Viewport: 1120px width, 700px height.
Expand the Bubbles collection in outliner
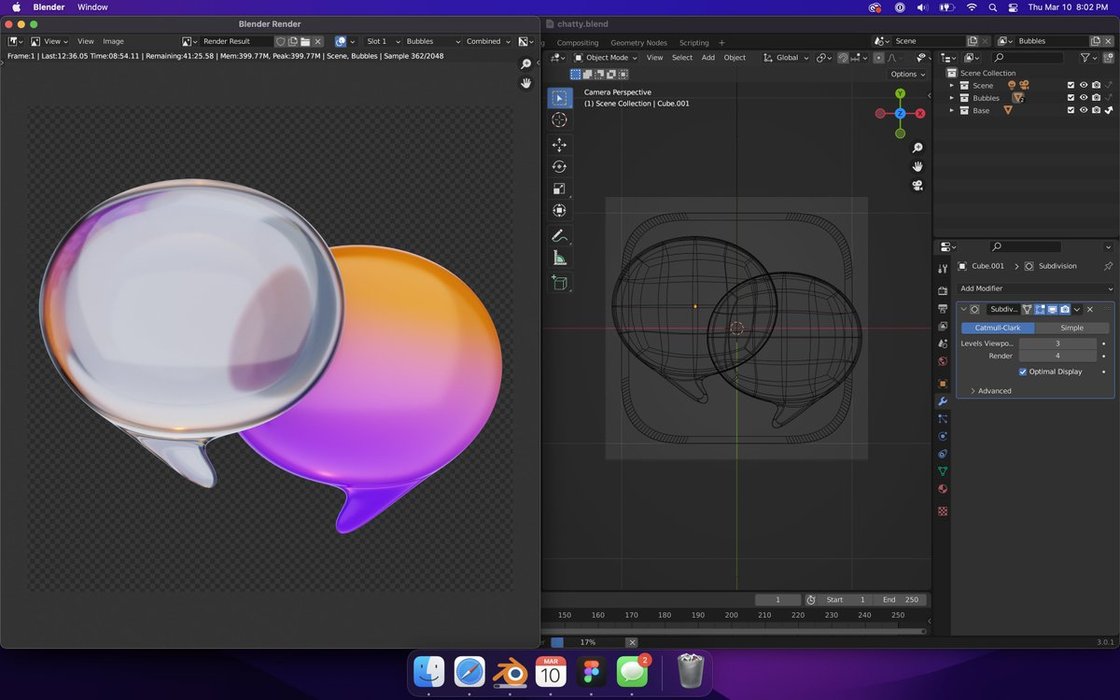[951, 98]
